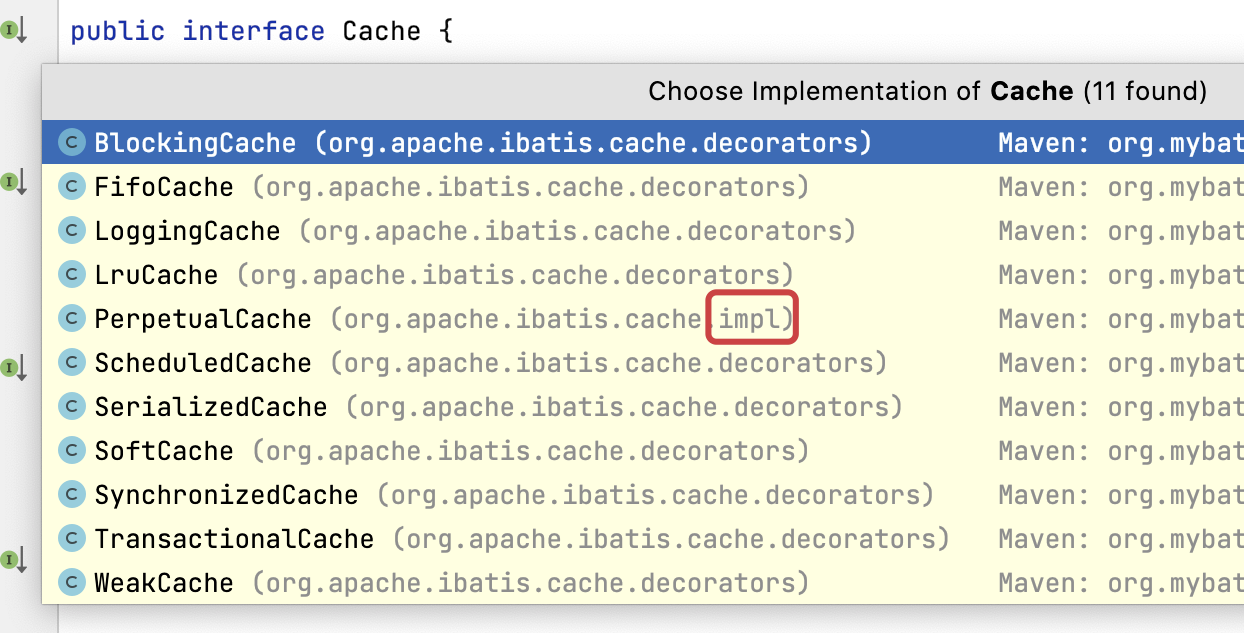
Task: Click the popup title Choose Implementation of Cache
Action: tap(928, 92)
